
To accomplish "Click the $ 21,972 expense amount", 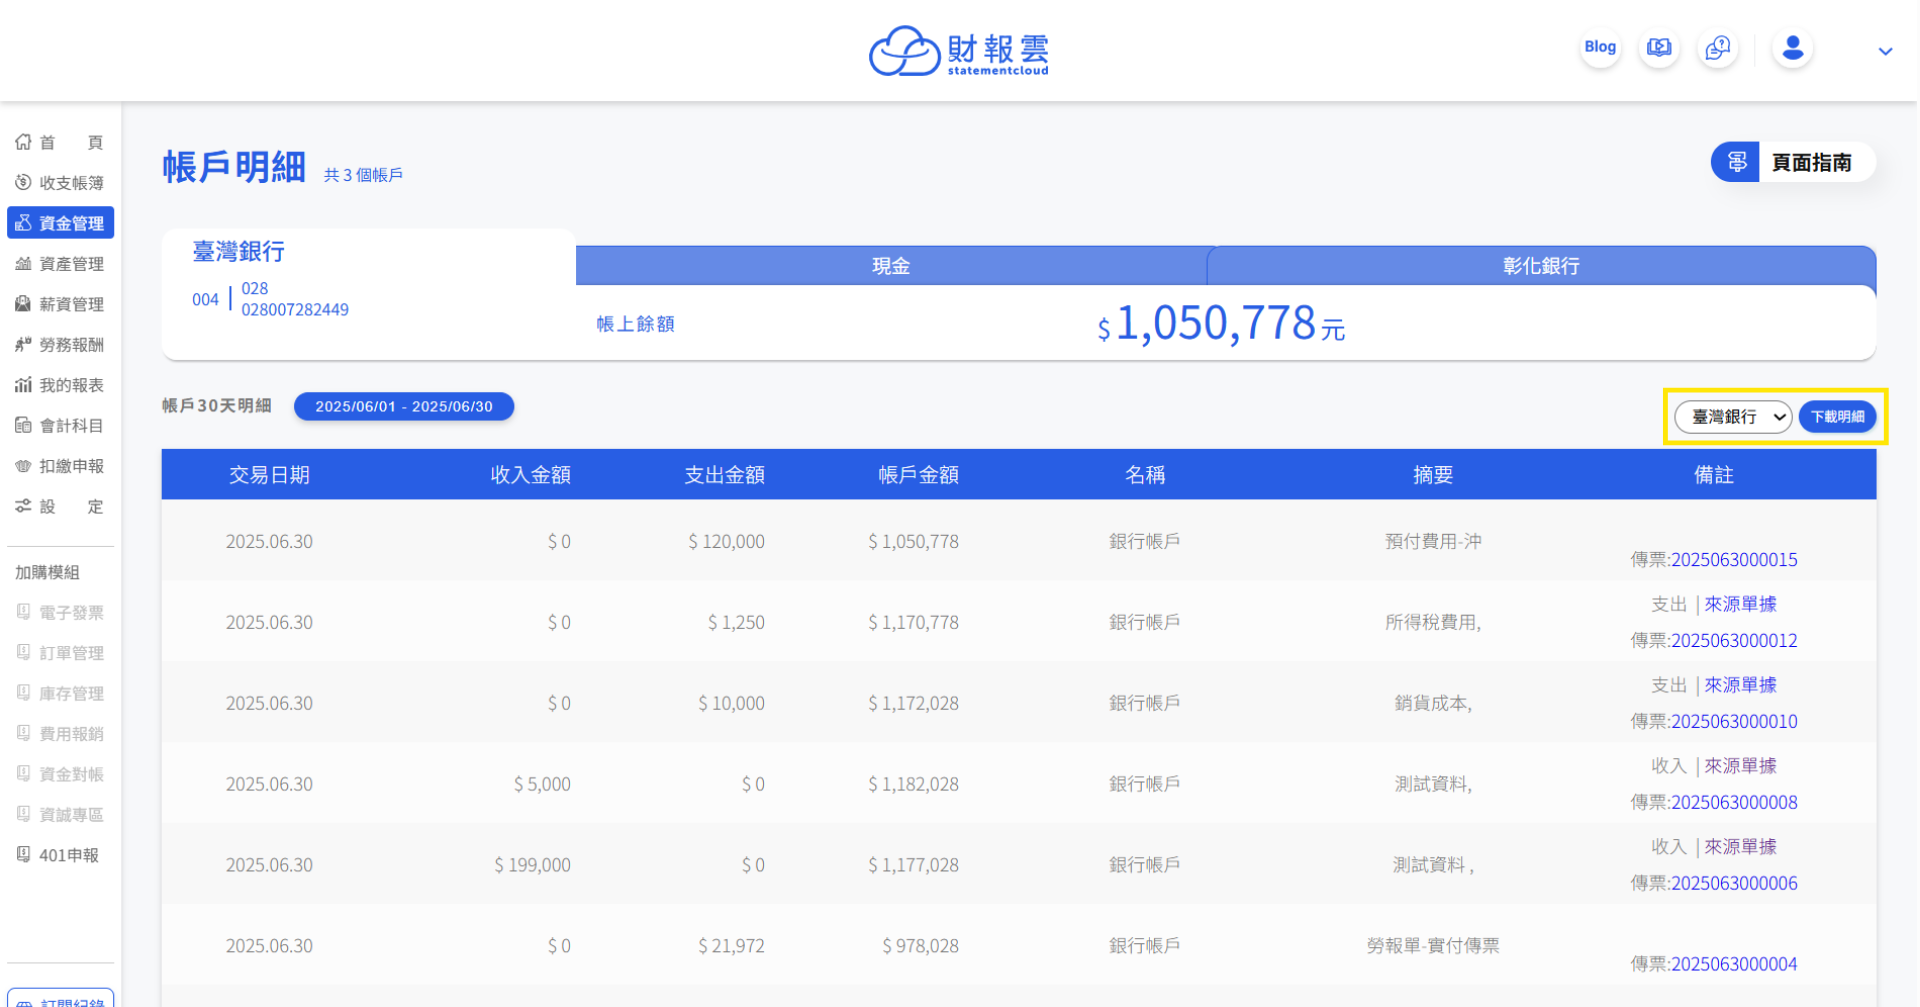I will click(732, 946).
